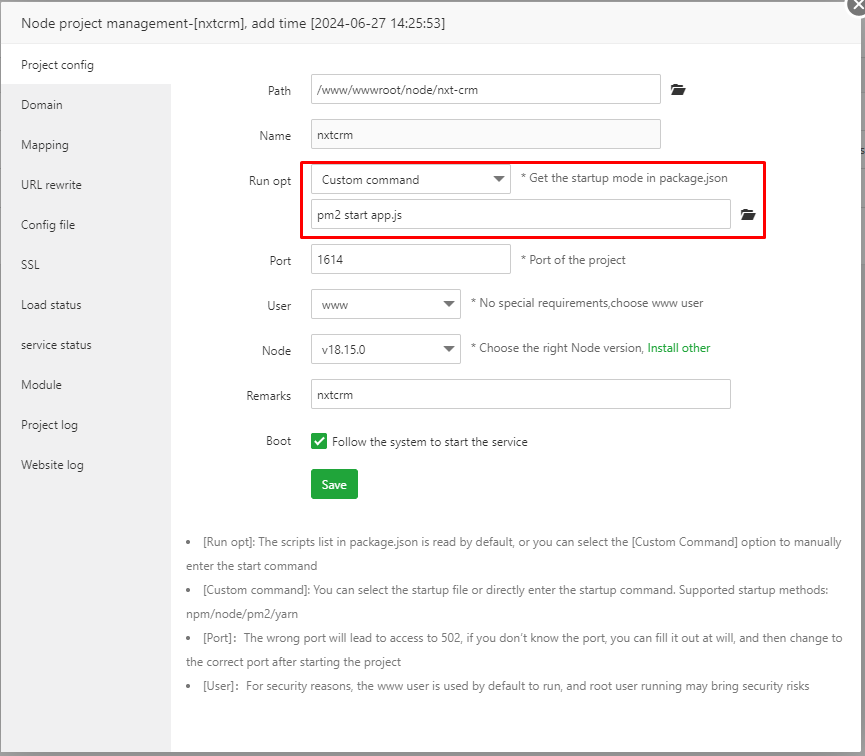
Task: Show the service status tab
Action: pos(56,345)
